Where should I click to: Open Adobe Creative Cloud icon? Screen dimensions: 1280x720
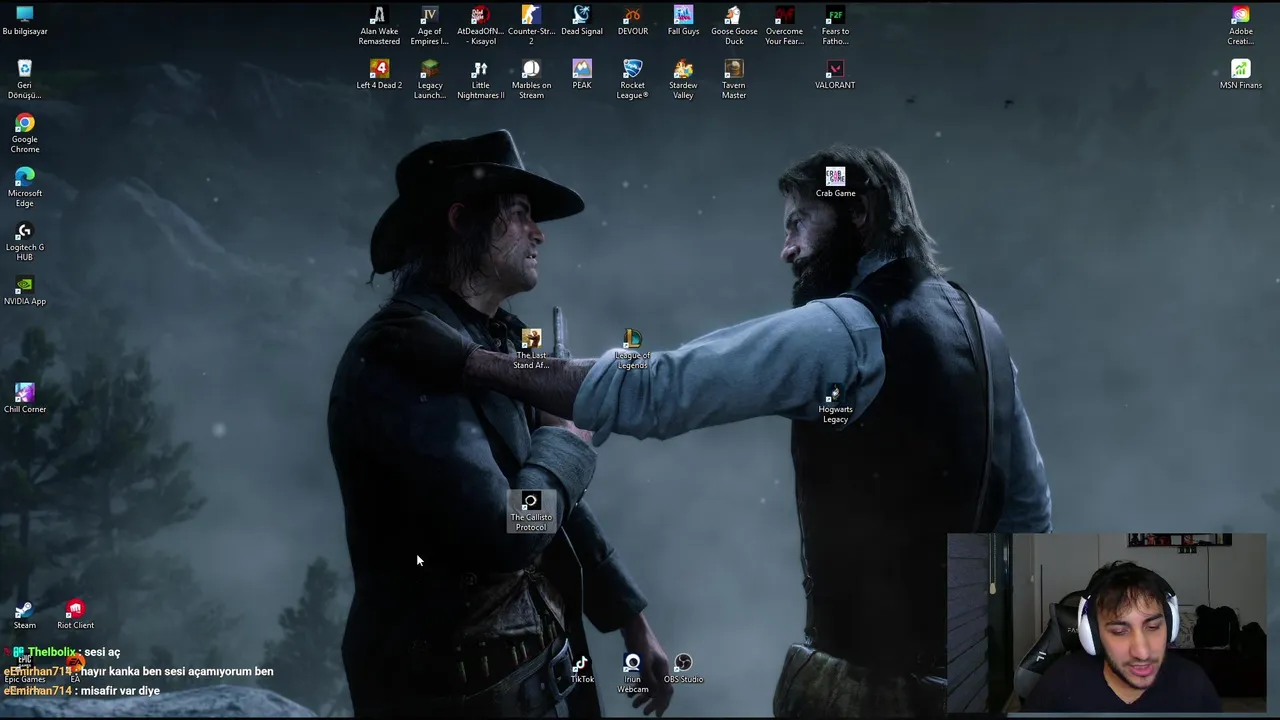1241,26
